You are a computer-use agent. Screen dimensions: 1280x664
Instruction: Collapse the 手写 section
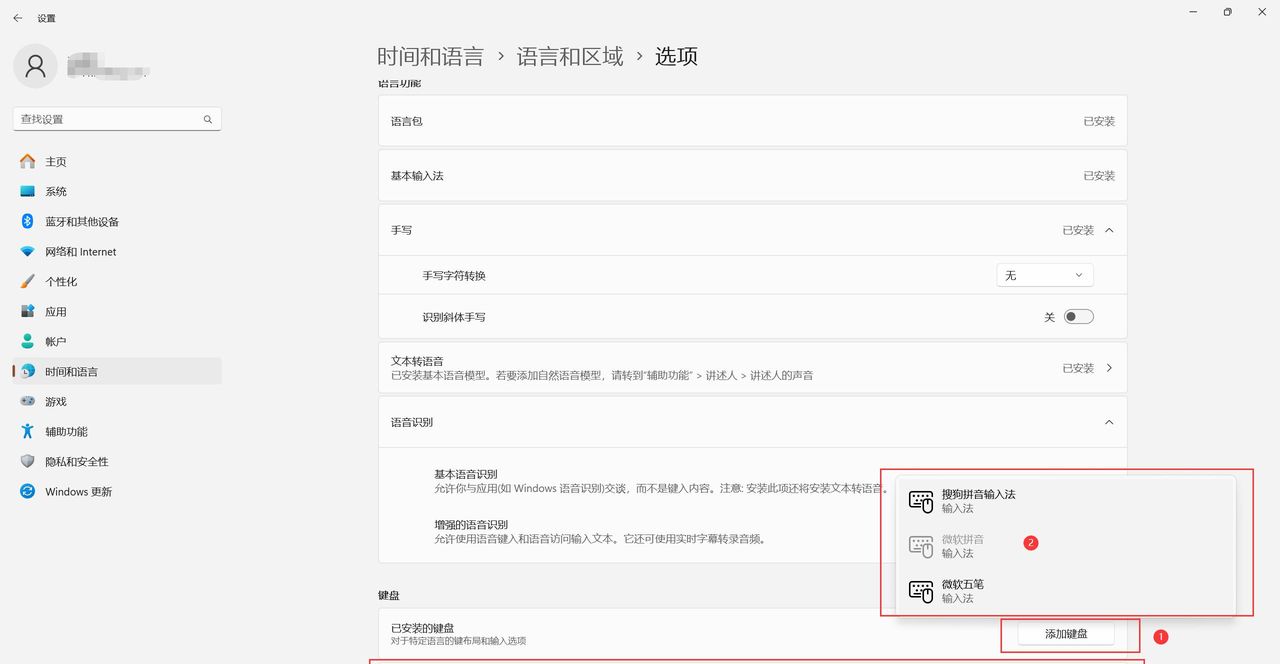(x=1108, y=229)
